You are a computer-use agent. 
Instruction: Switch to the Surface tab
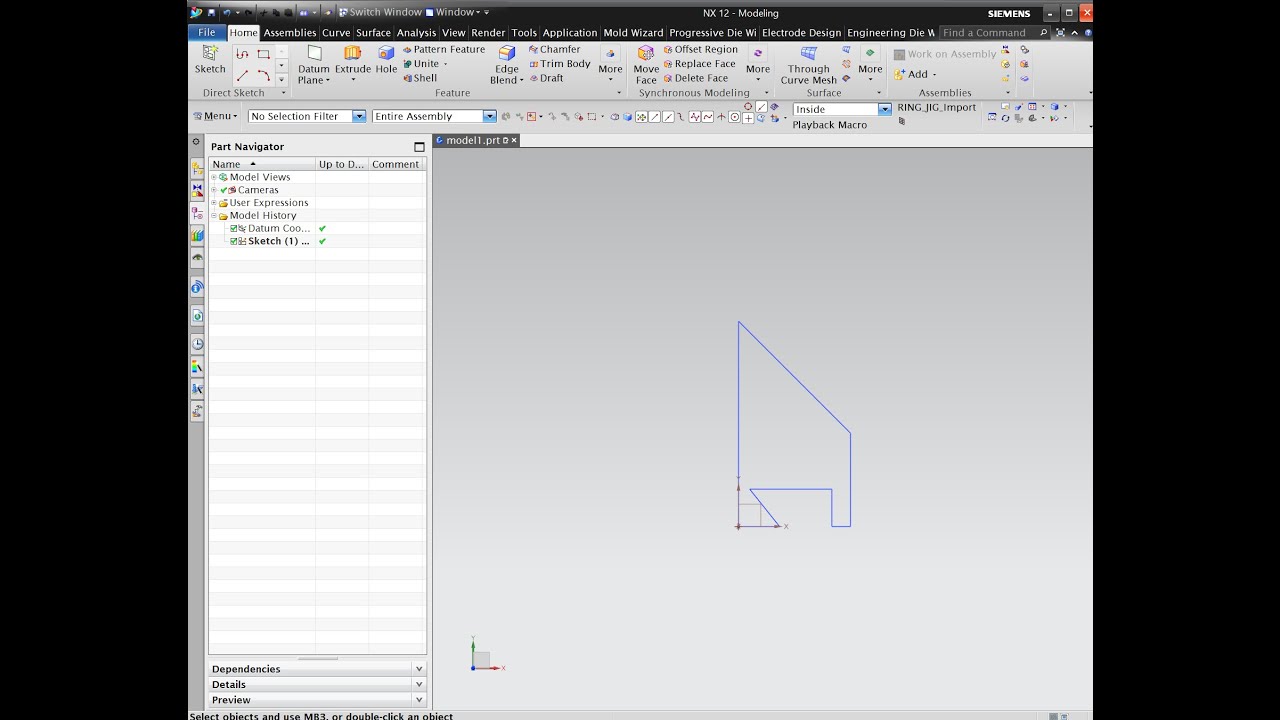373,33
